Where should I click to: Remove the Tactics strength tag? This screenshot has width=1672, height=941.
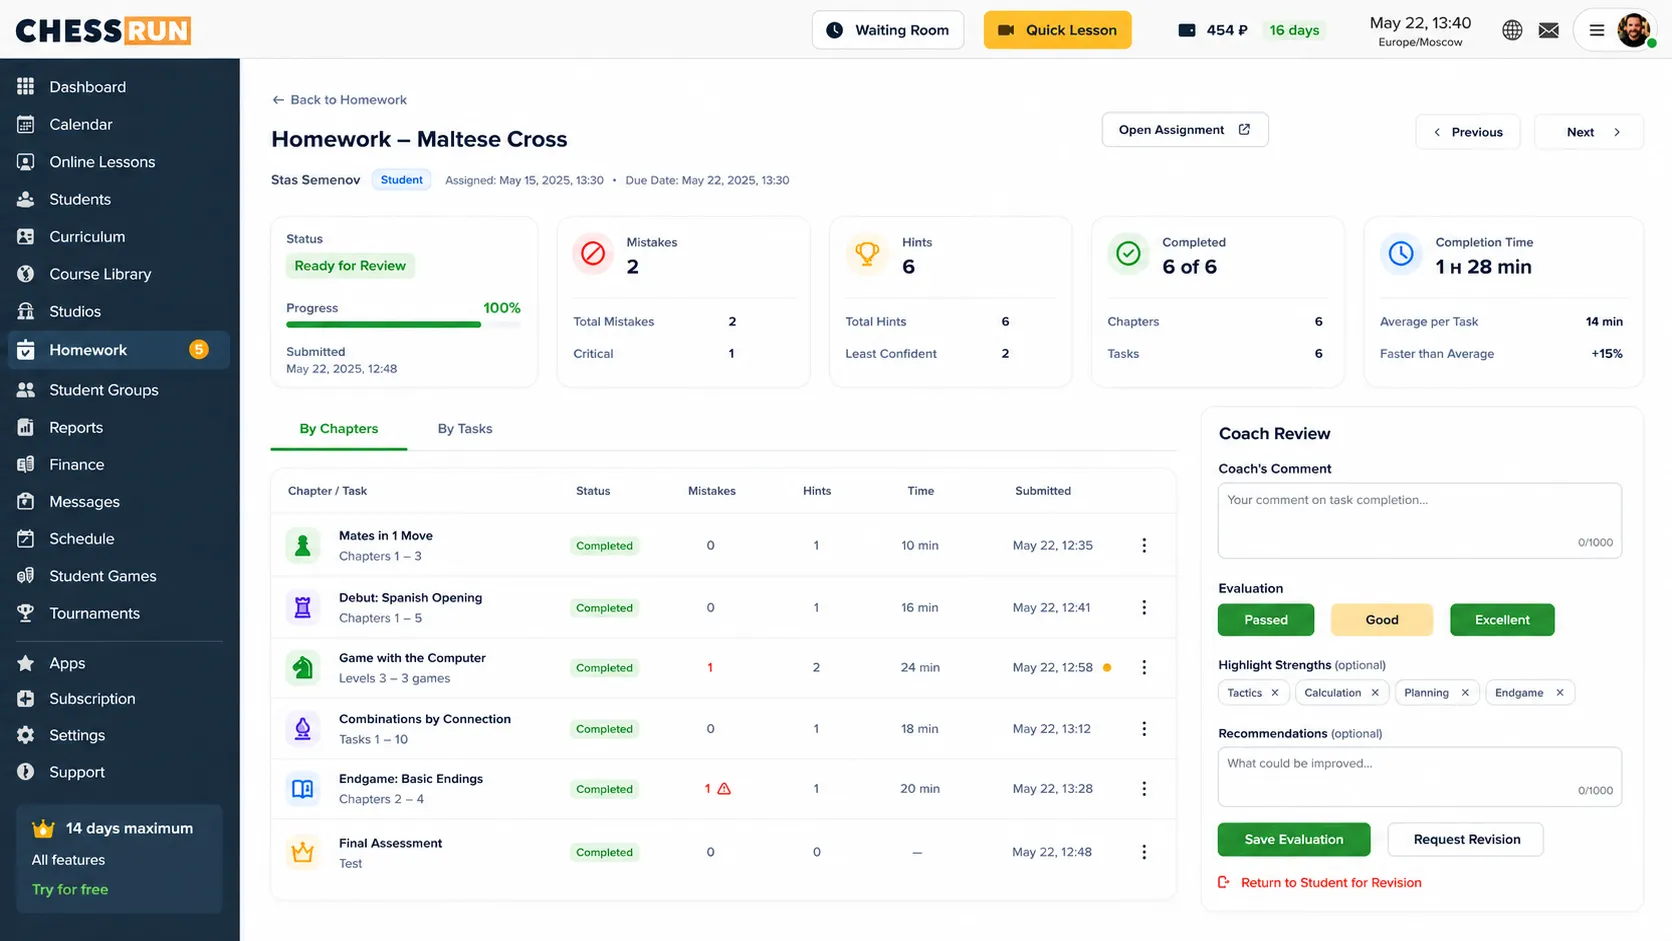click(1275, 692)
